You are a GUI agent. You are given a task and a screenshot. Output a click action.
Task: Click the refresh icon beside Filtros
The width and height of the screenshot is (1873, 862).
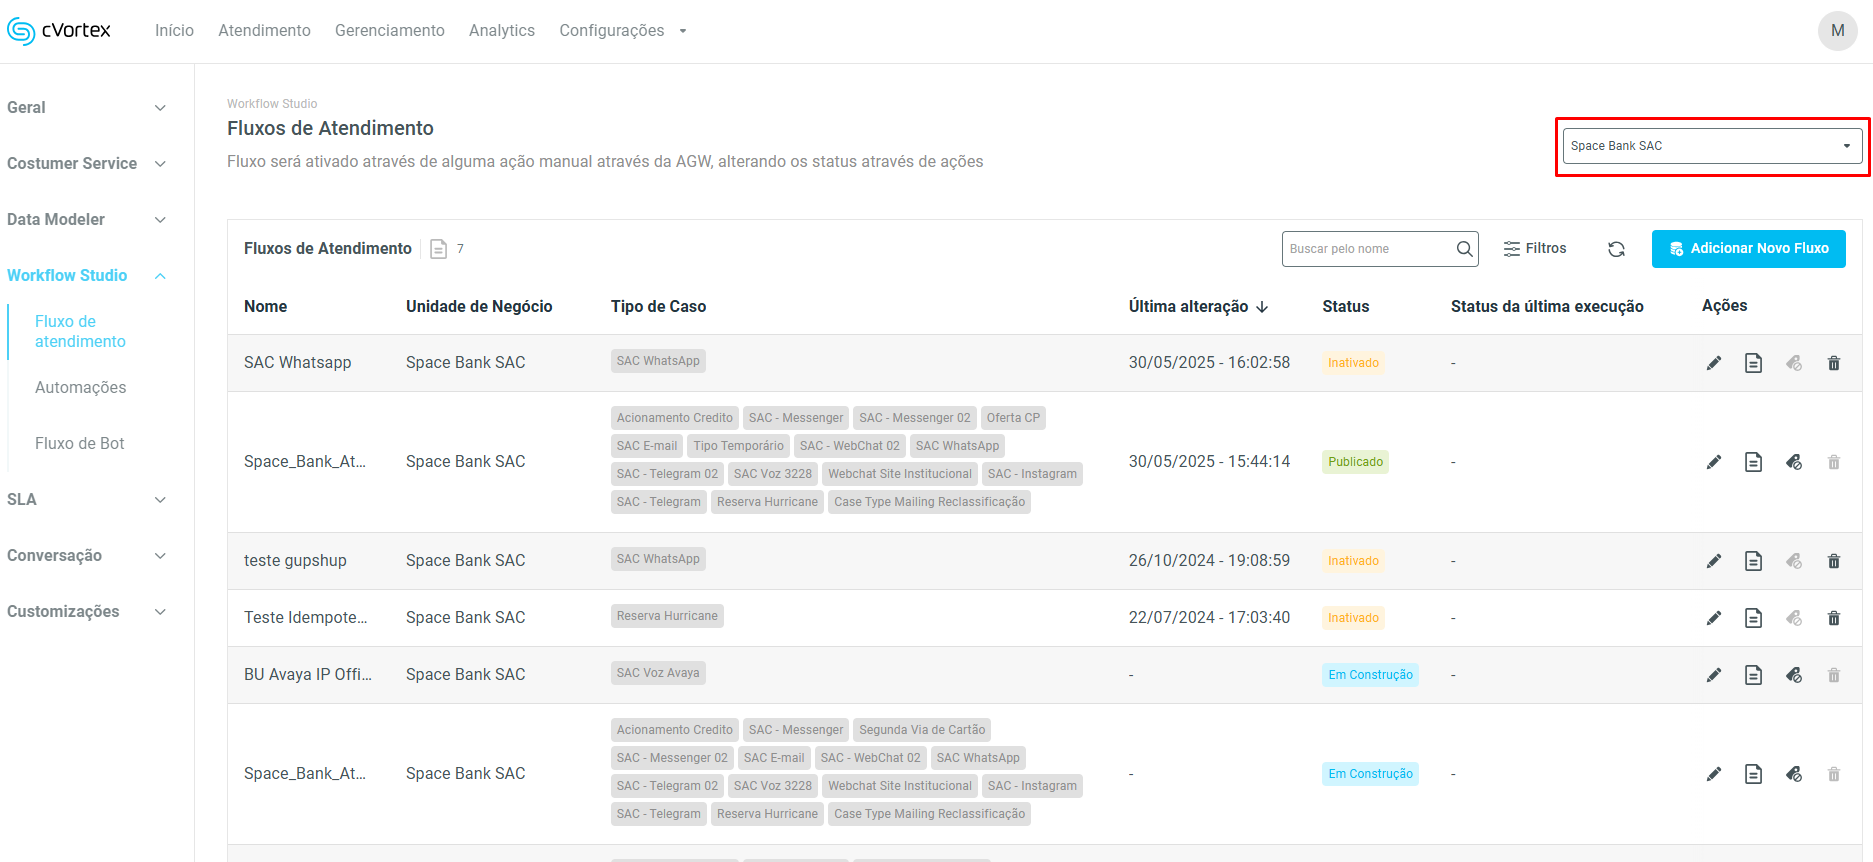coord(1616,249)
